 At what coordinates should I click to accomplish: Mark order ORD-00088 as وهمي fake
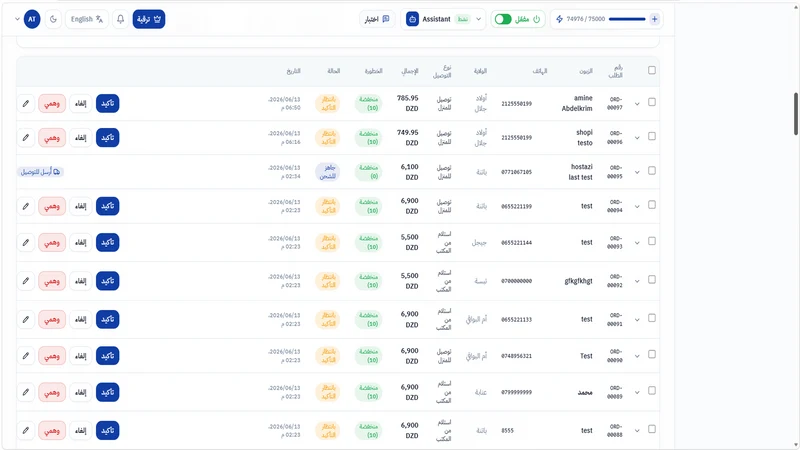coord(52,431)
